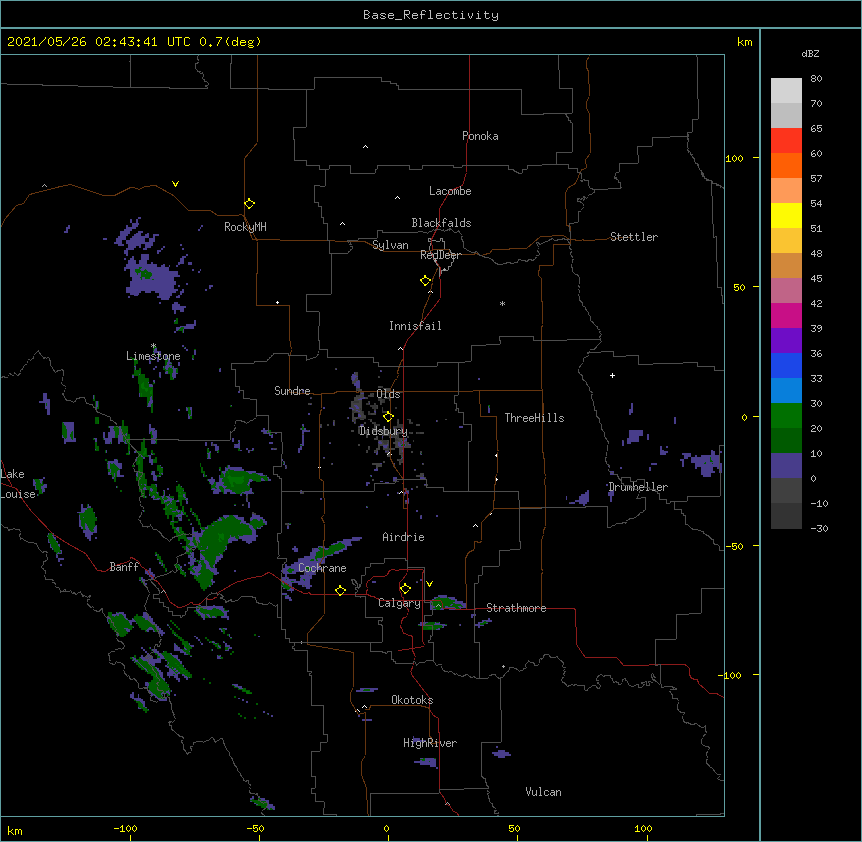
Task: Click the Sylvan label
Action: click(x=390, y=245)
